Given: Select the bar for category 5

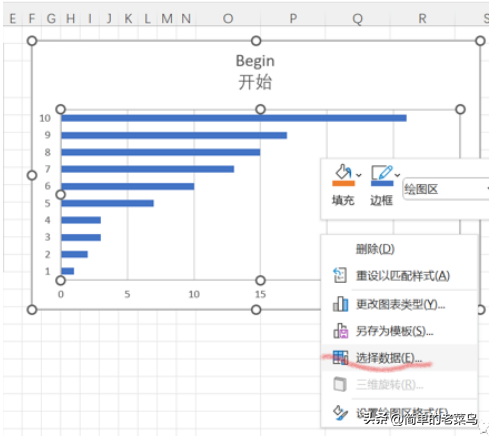Looking at the screenshot, I should click(108, 203).
